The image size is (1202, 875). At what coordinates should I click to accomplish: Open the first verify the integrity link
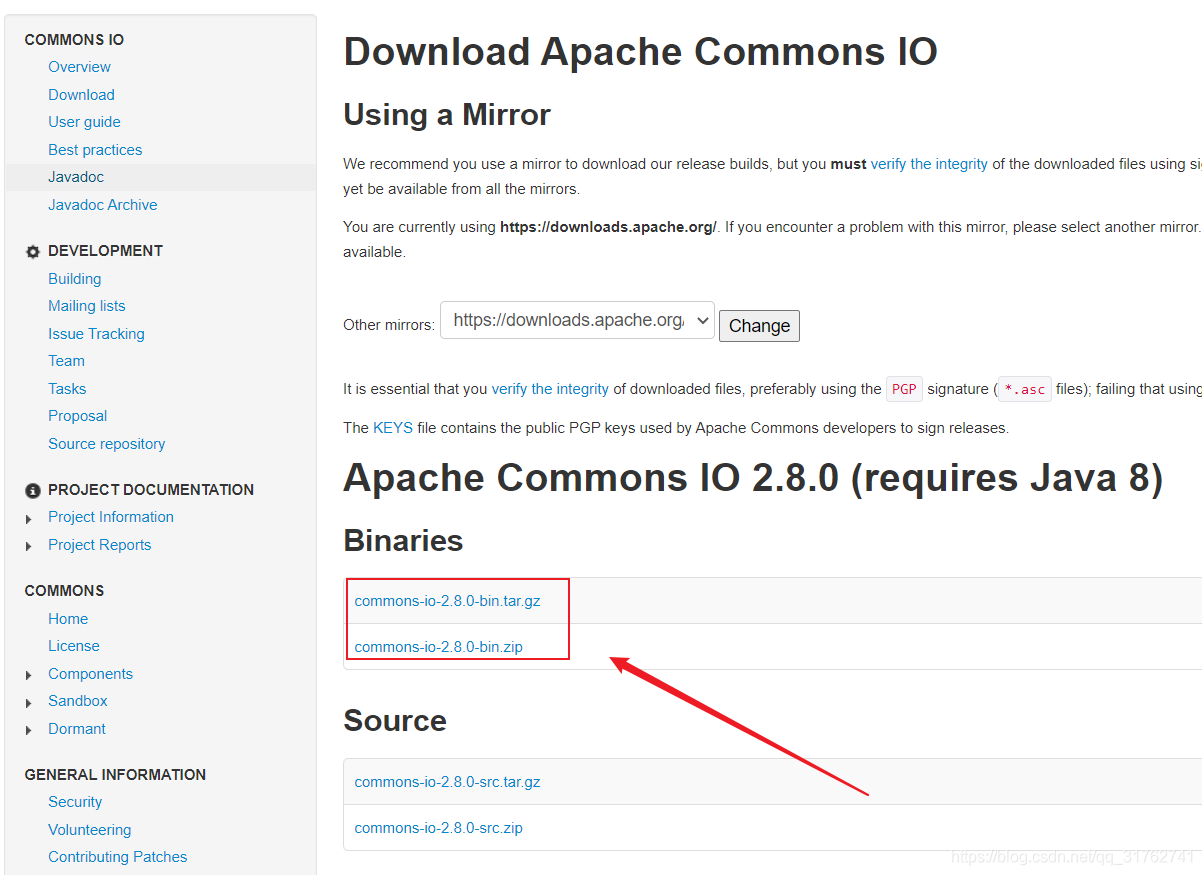(928, 164)
